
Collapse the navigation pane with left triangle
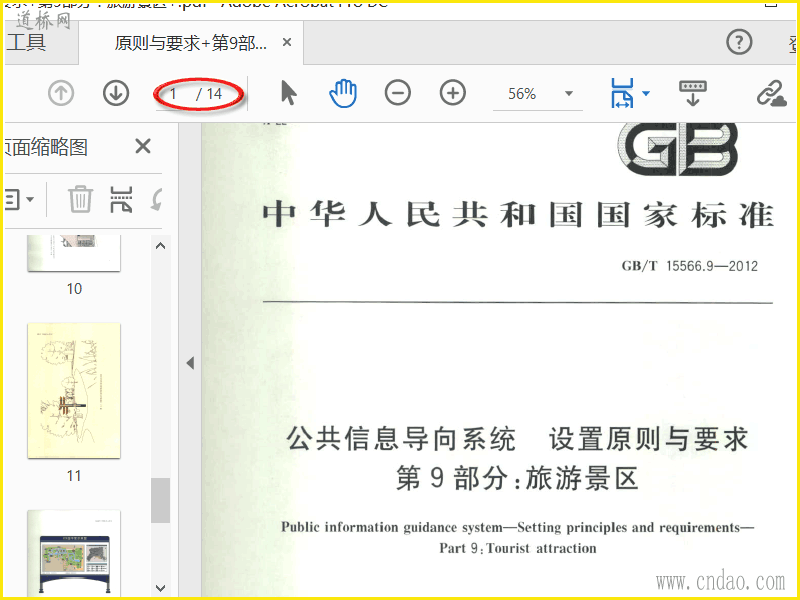(x=190, y=363)
